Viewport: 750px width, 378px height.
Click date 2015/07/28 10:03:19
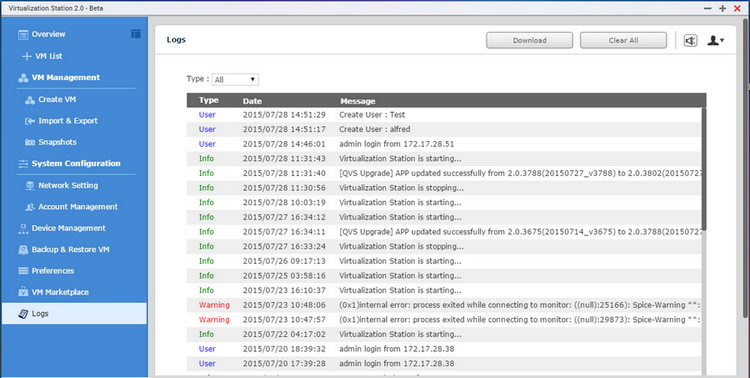284,202
